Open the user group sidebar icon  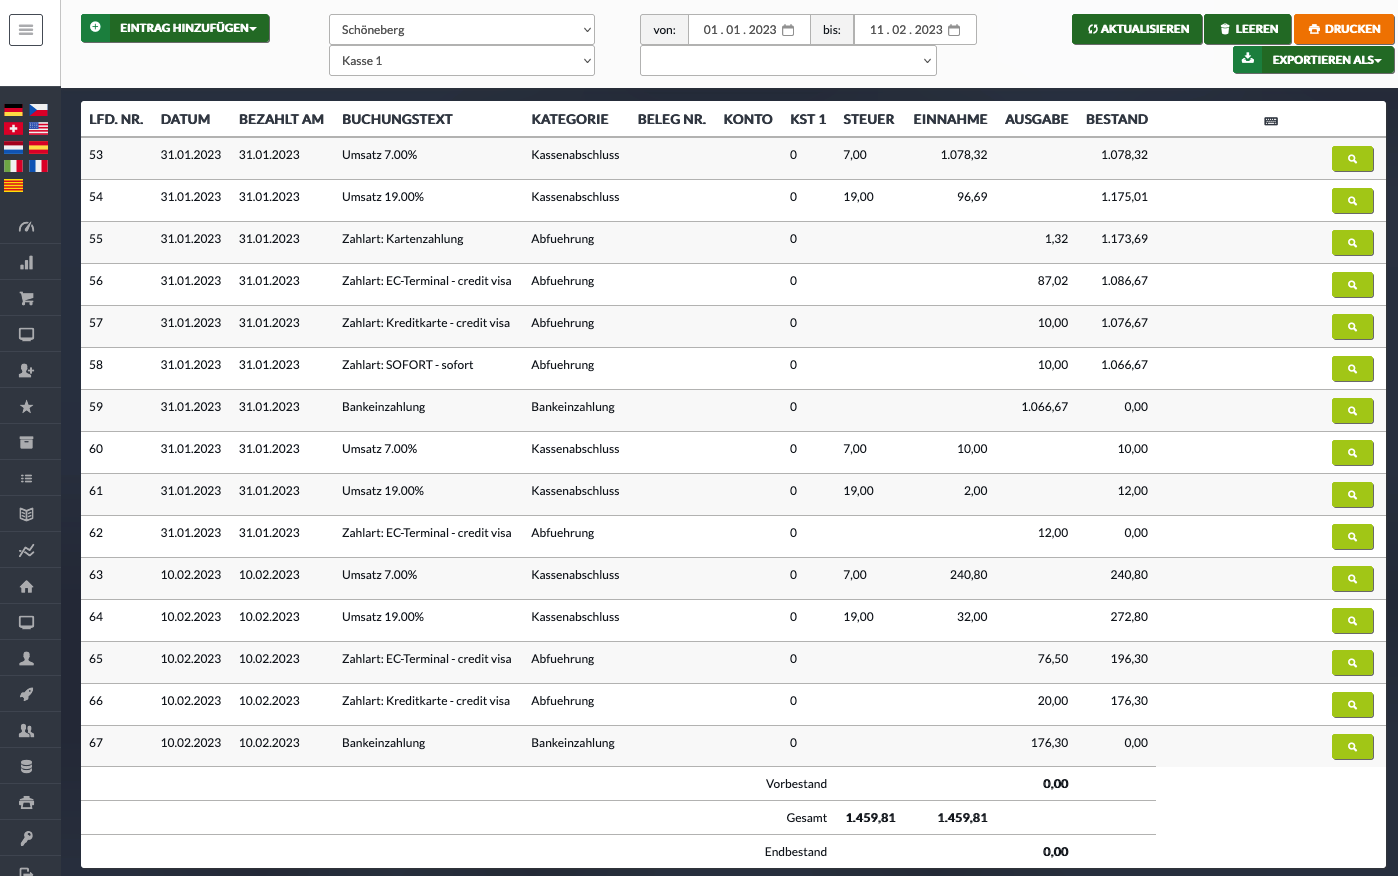[27, 731]
